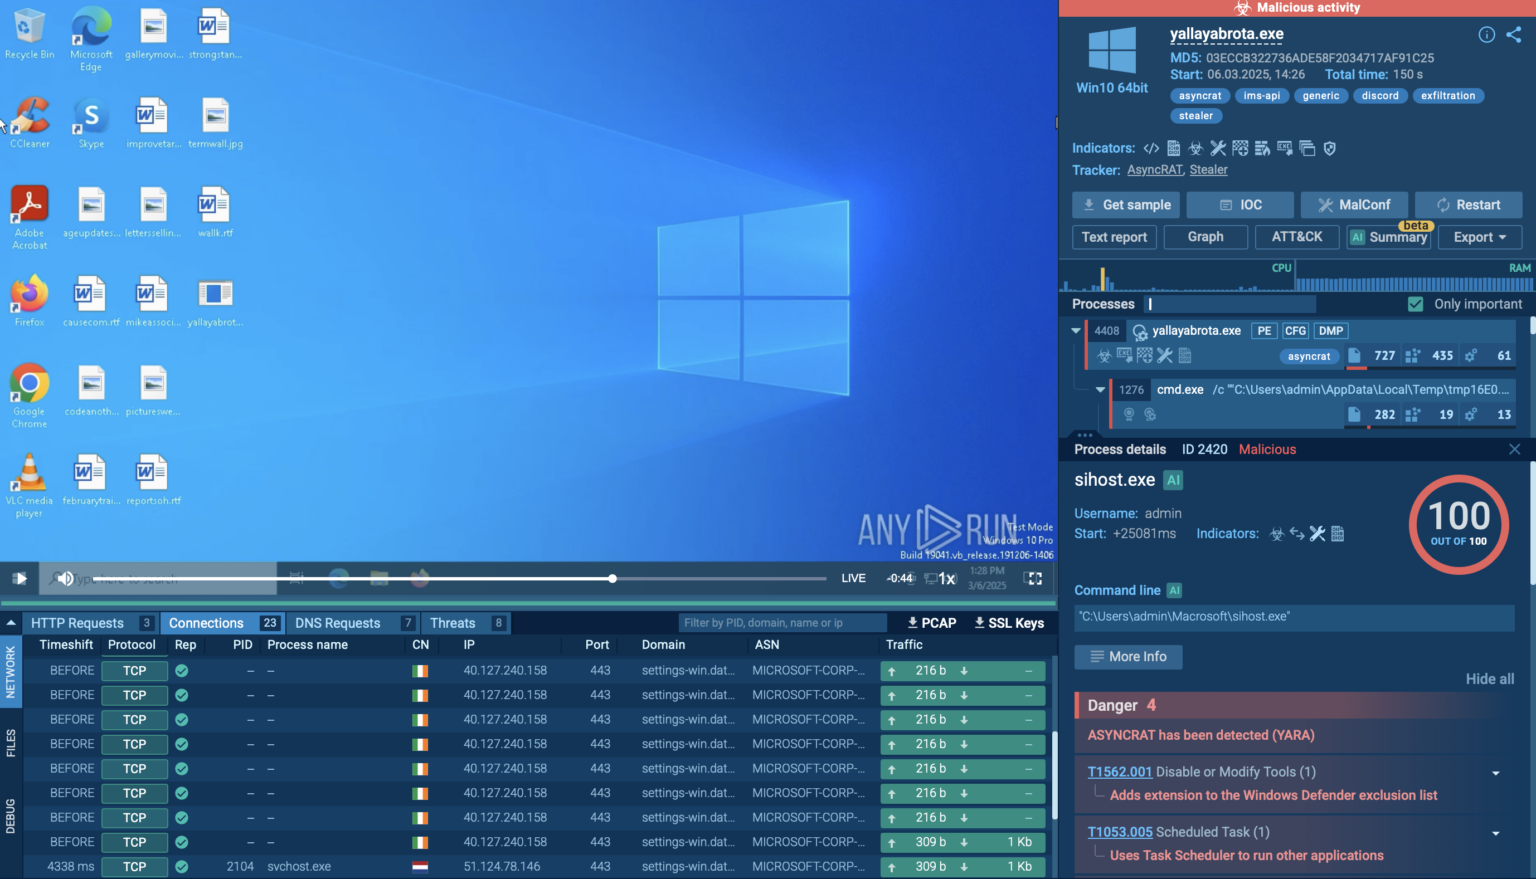The width and height of the screenshot is (1536, 879).
Task: Collapse the yallayabrota.exe process tree
Action: [1076, 330]
